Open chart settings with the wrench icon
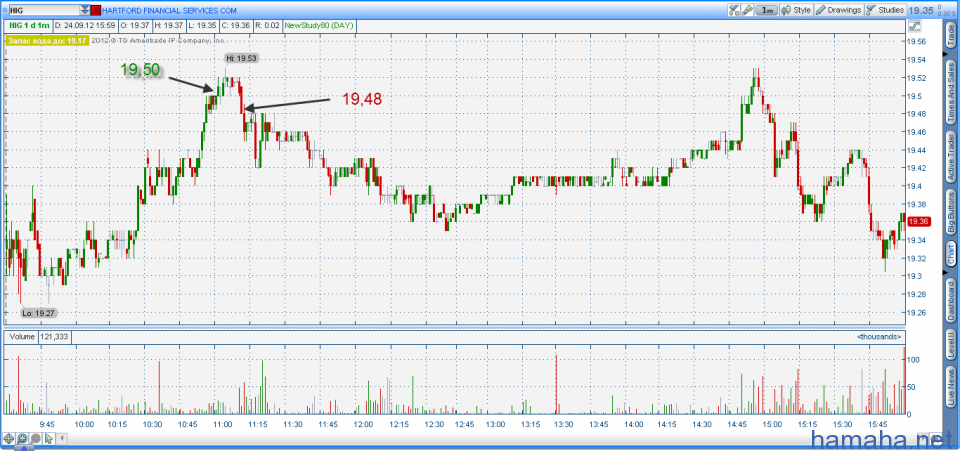960x451 pixels. (x=748, y=10)
